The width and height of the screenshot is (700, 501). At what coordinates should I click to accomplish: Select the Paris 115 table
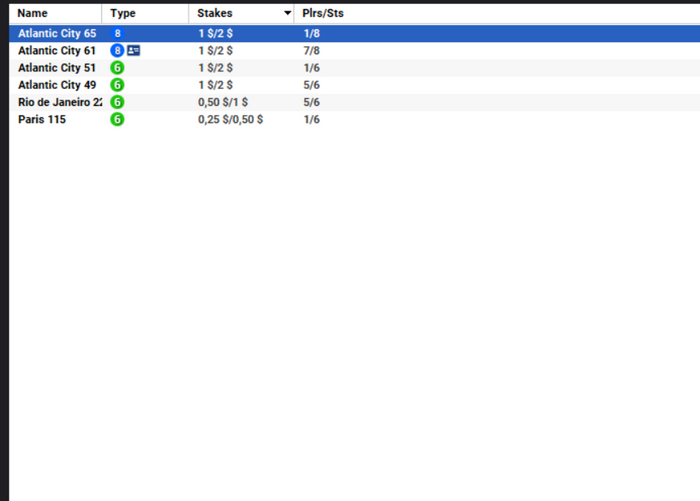point(354,119)
